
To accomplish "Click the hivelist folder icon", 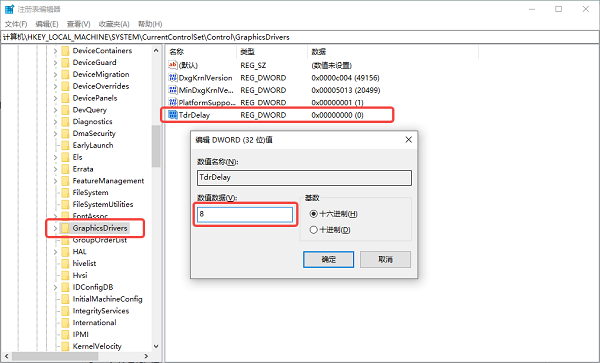I will [65, 264].
